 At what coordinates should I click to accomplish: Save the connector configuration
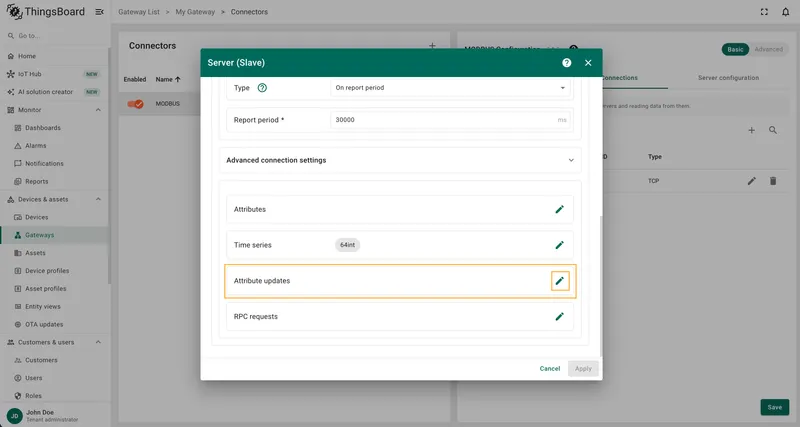click(x=774, y=407)
